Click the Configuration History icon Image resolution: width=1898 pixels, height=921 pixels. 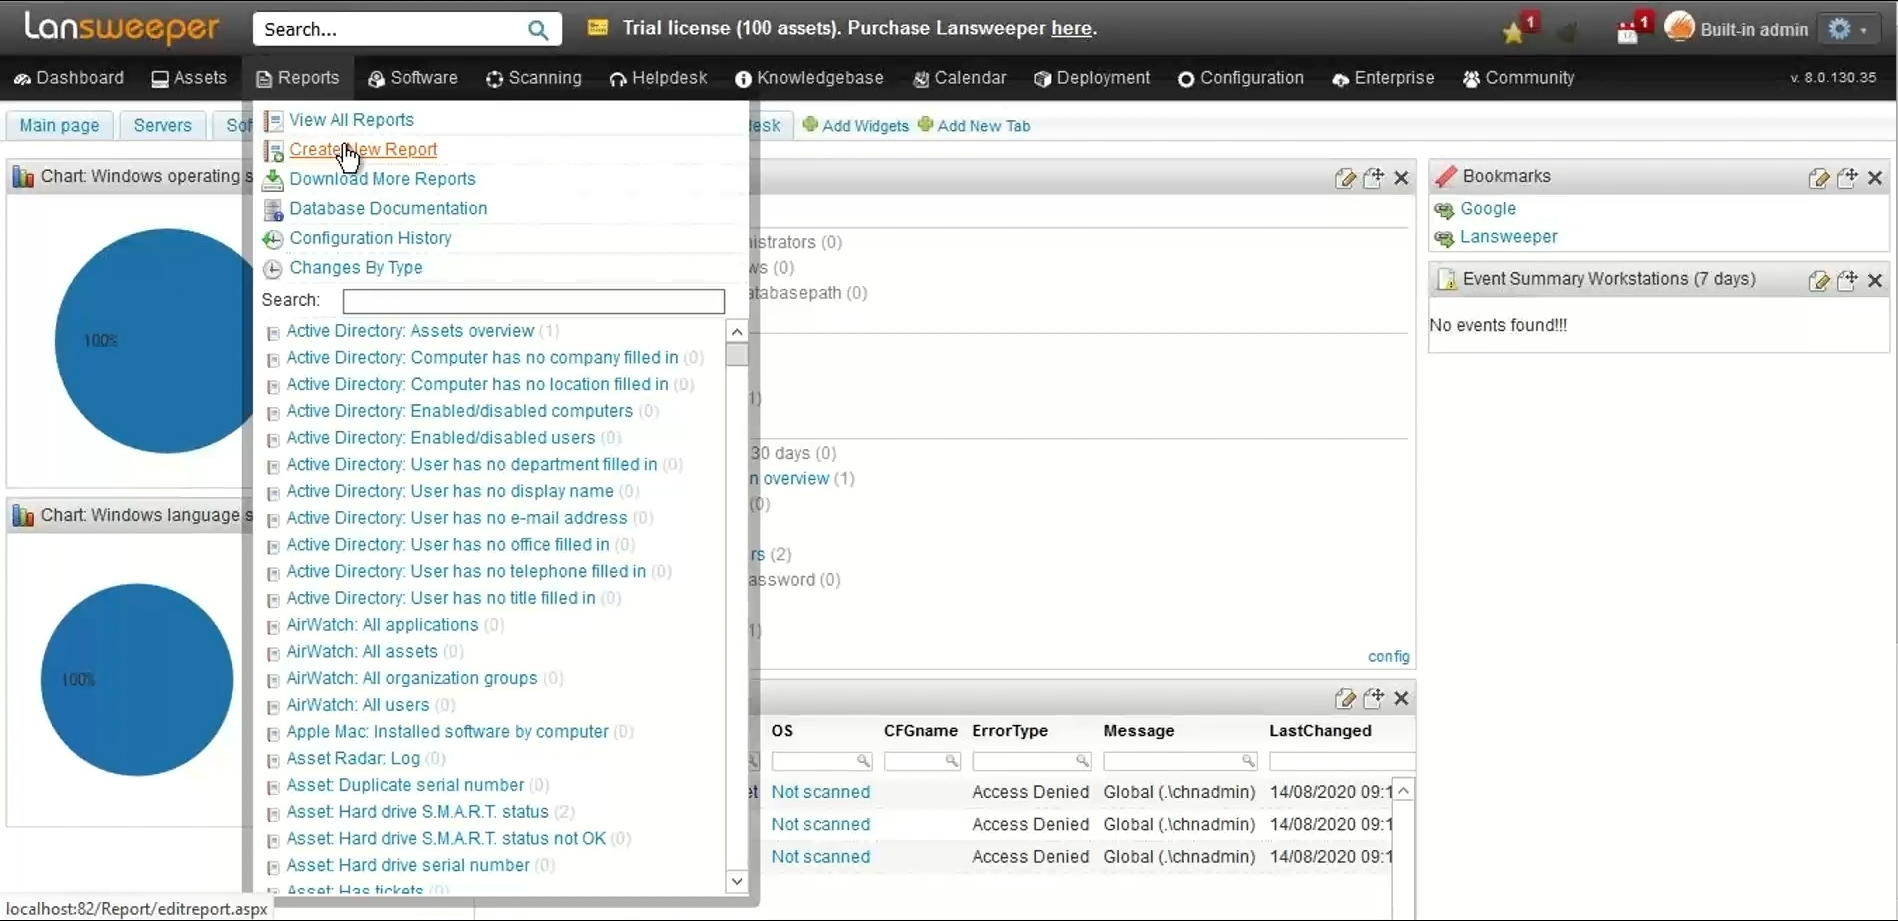[x=272, y=239]
